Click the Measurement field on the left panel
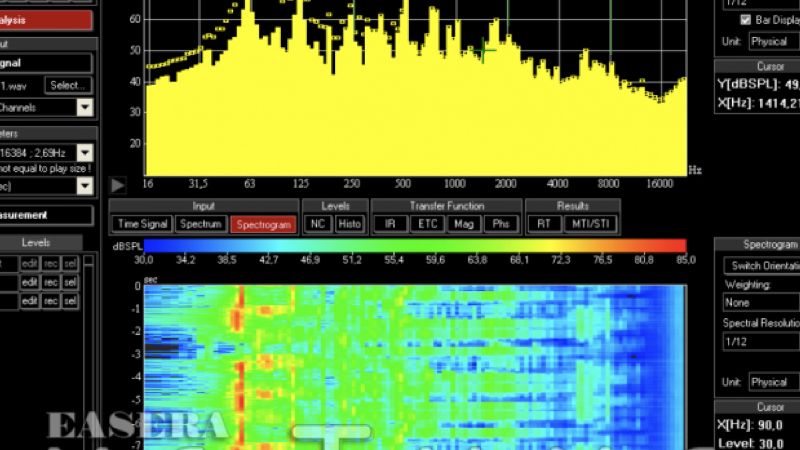This screenshot has height=450, width=800. click(46, 215)
